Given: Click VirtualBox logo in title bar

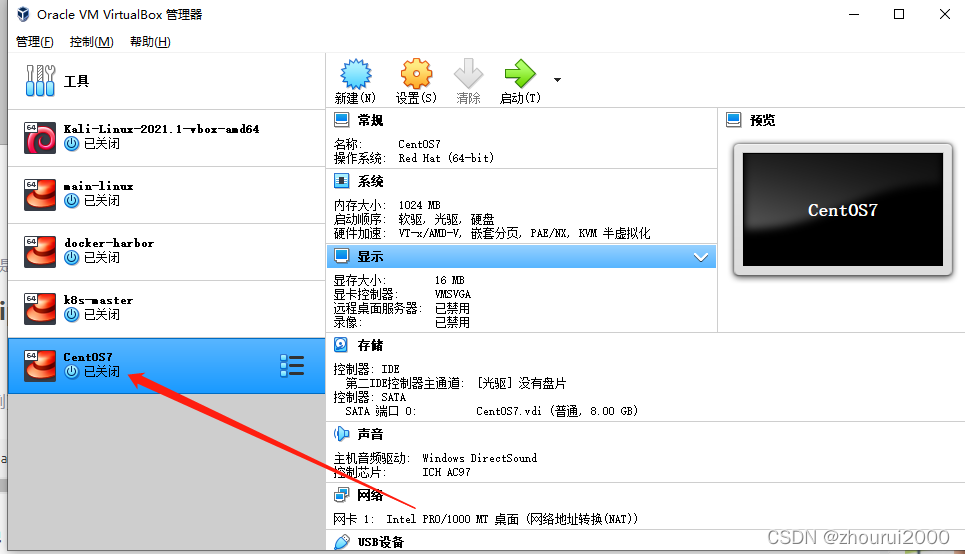Looking at the screenshot, I should click(x=23, y=14).
